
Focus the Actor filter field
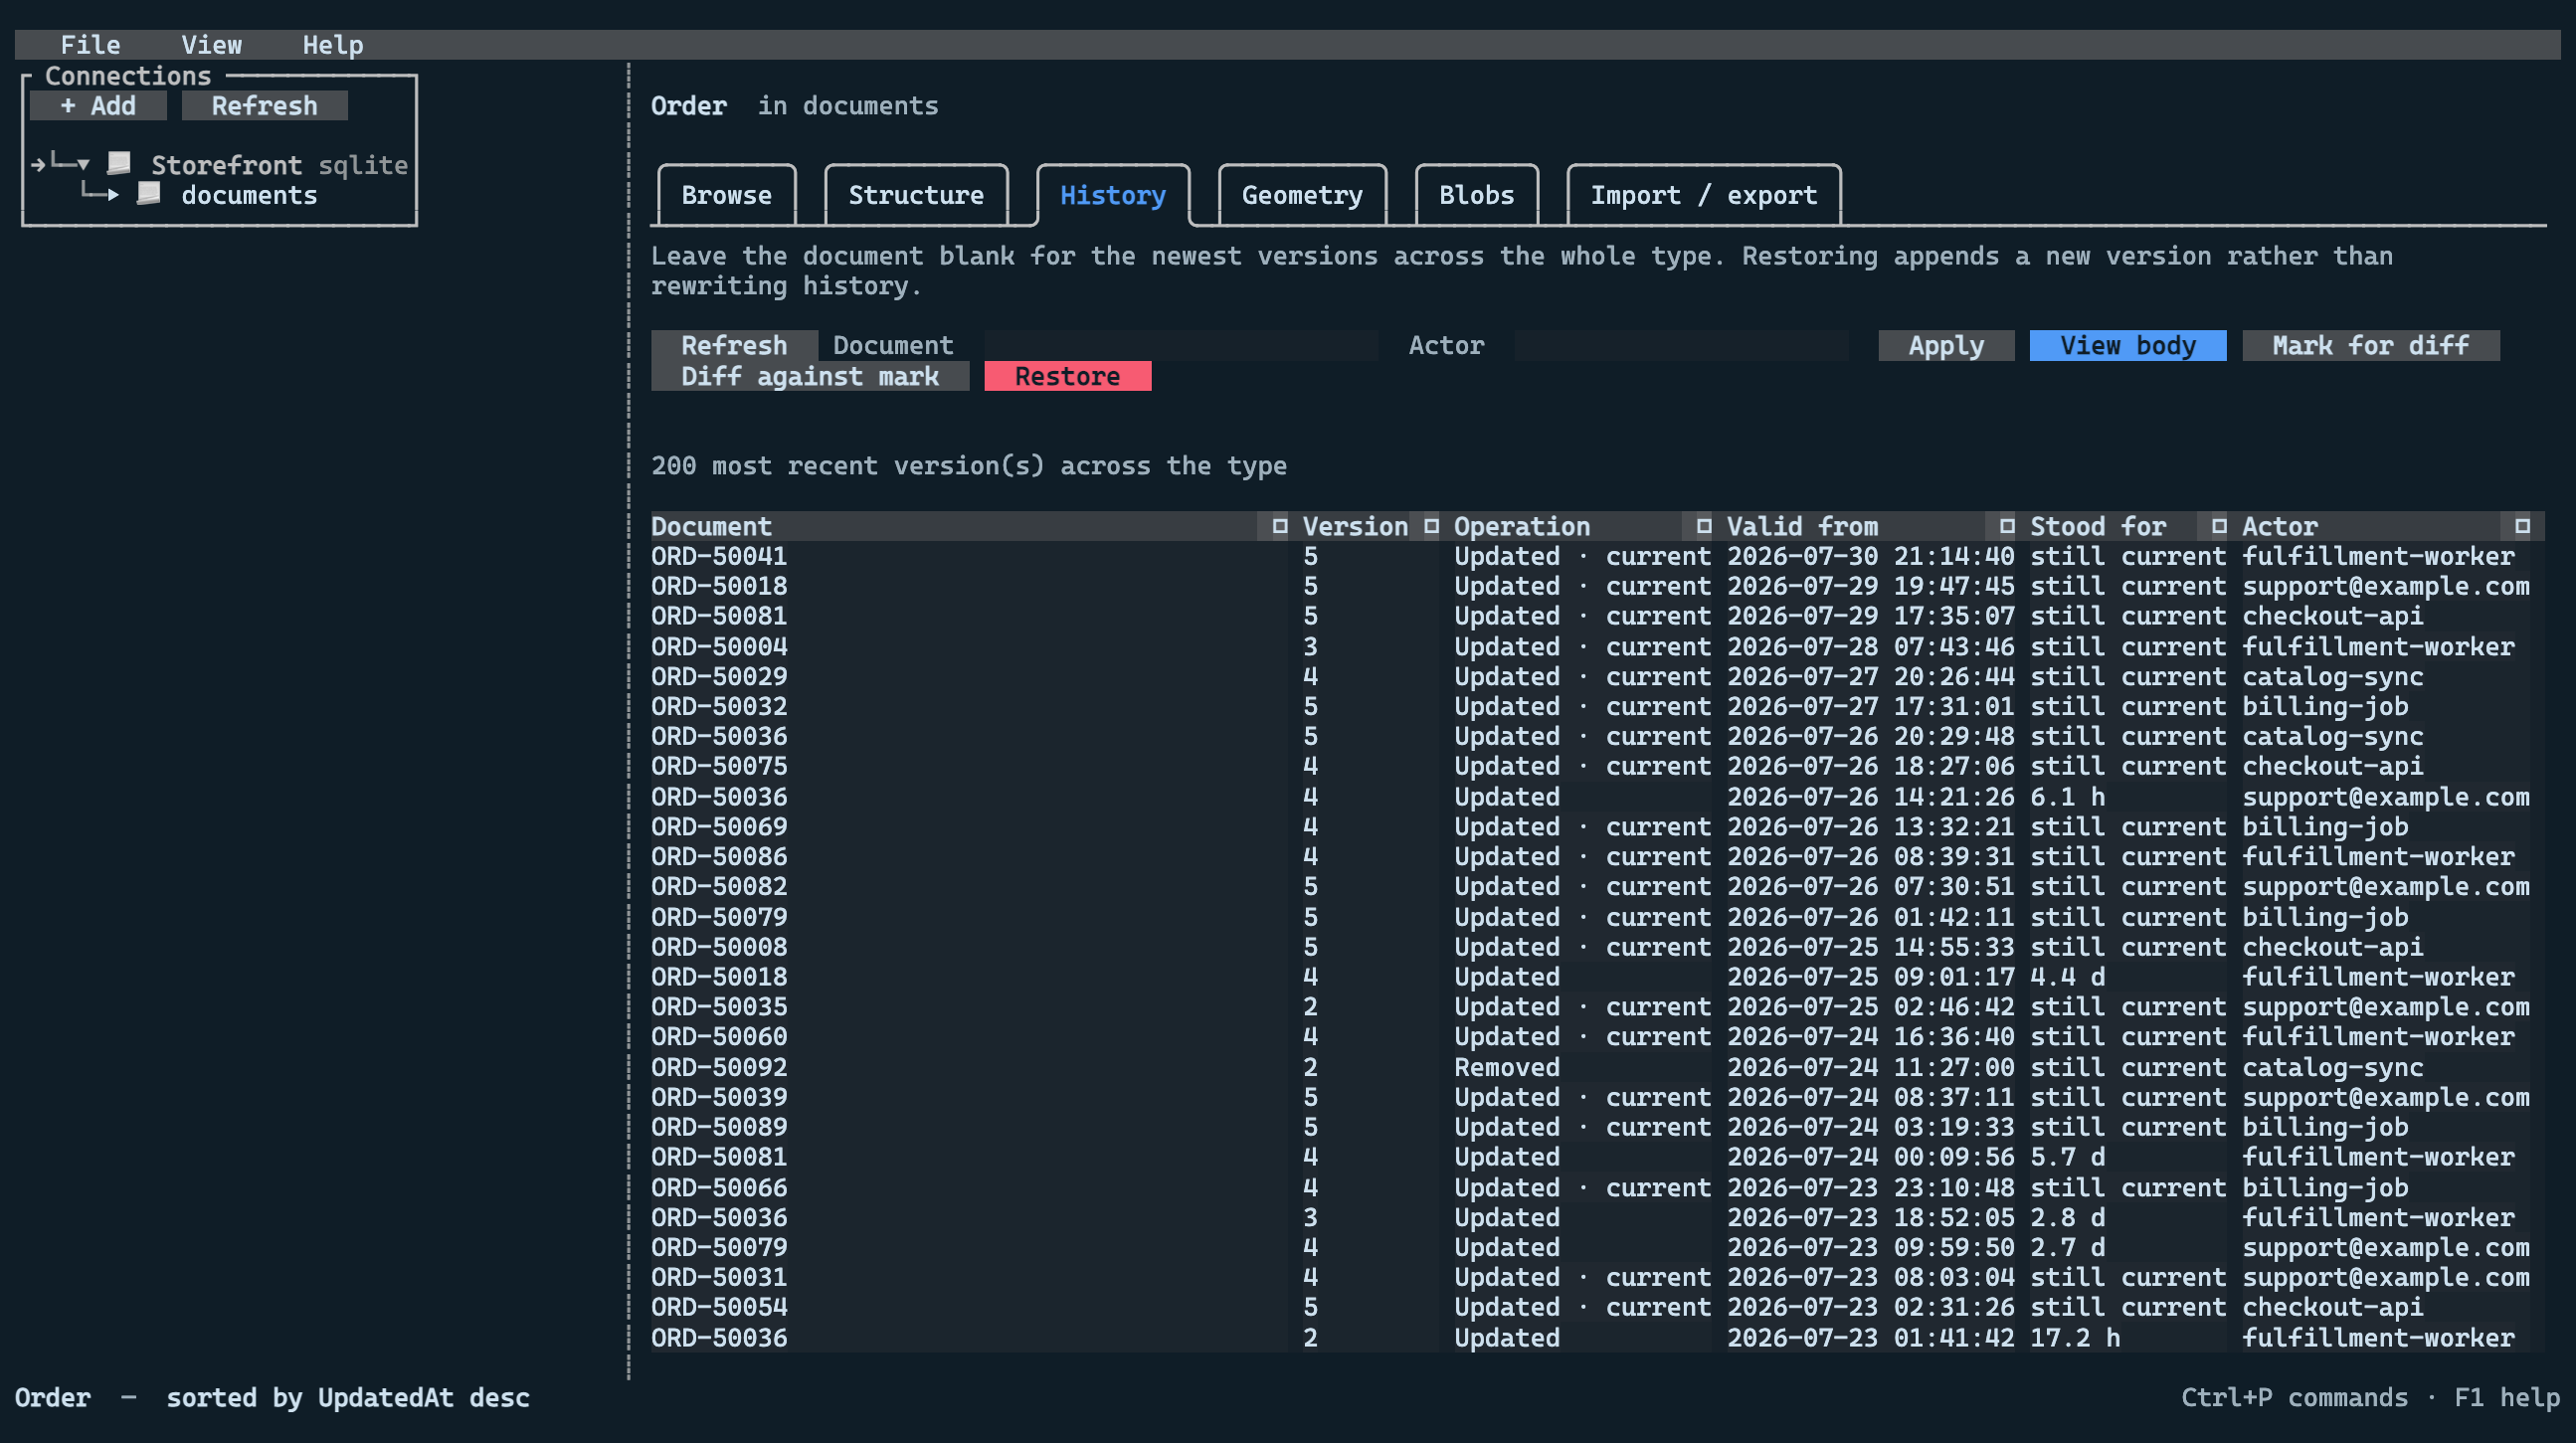(1681, 345)
